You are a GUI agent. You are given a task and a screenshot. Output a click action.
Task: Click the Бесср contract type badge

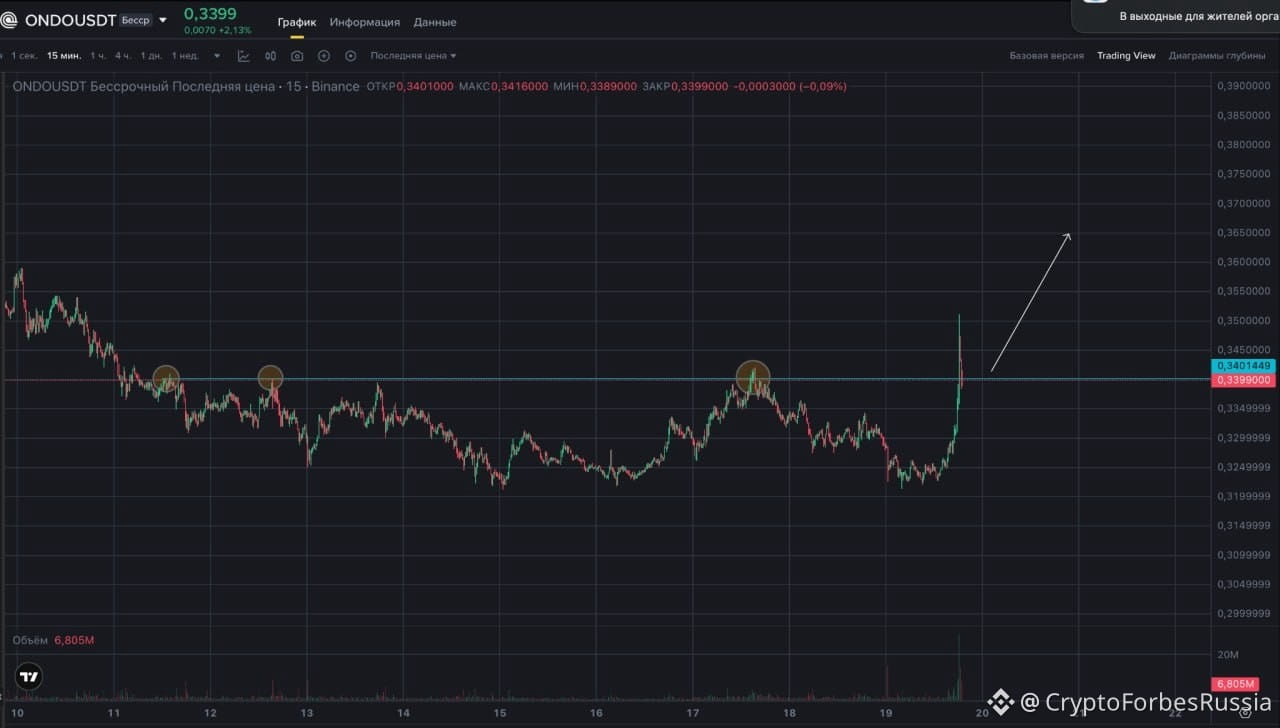pyautogui.click(x=136, y=20)
